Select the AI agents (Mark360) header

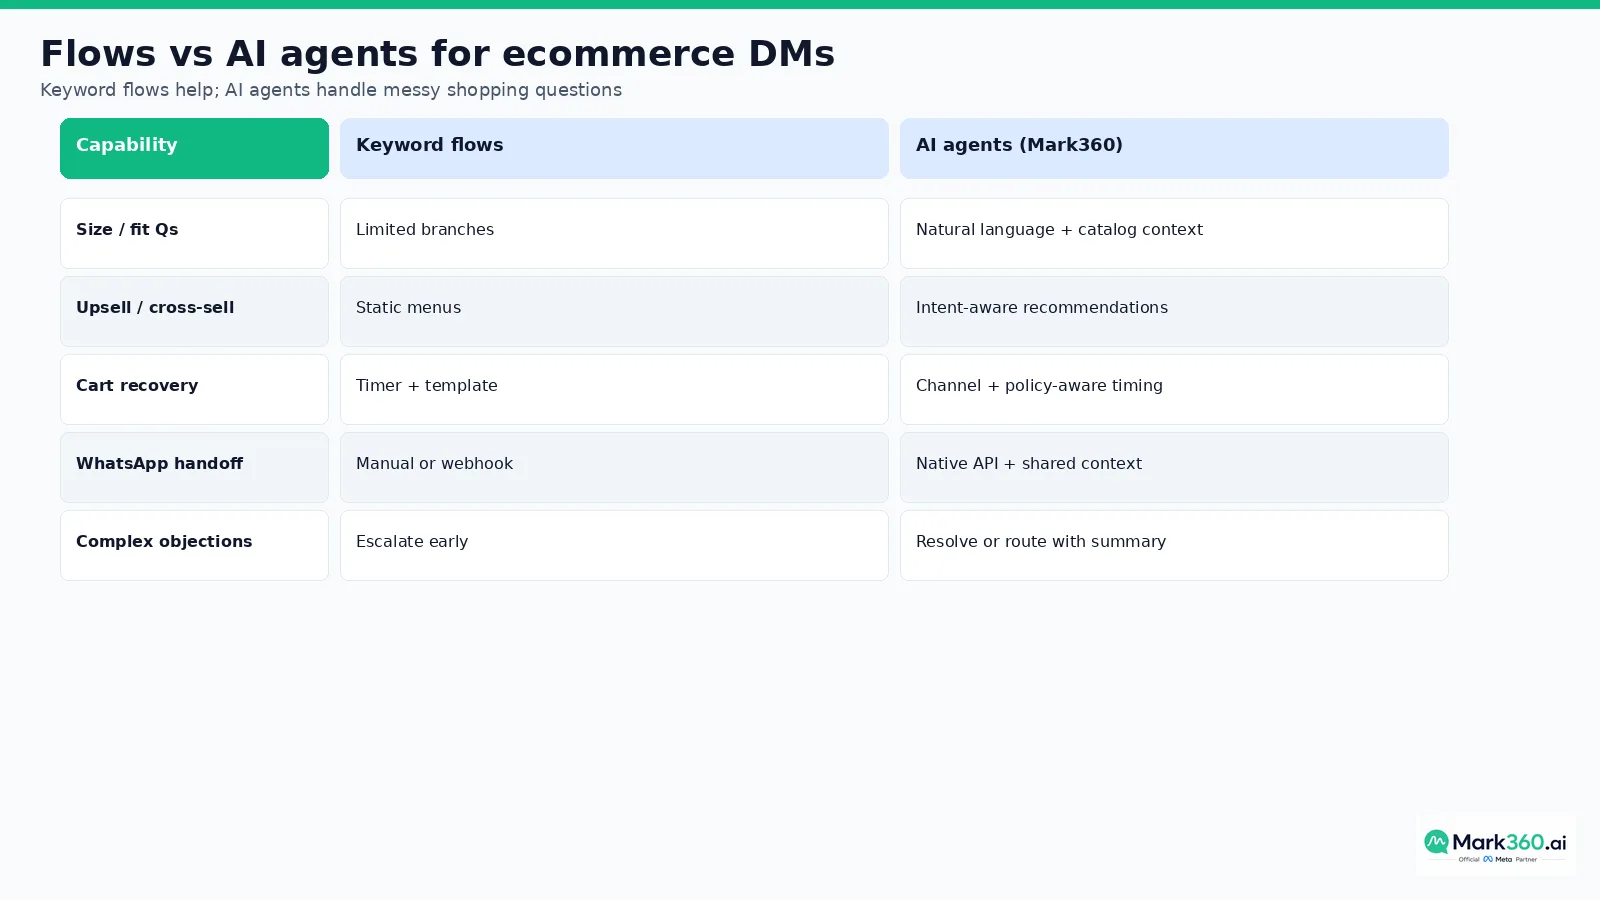click(1174, 148)
